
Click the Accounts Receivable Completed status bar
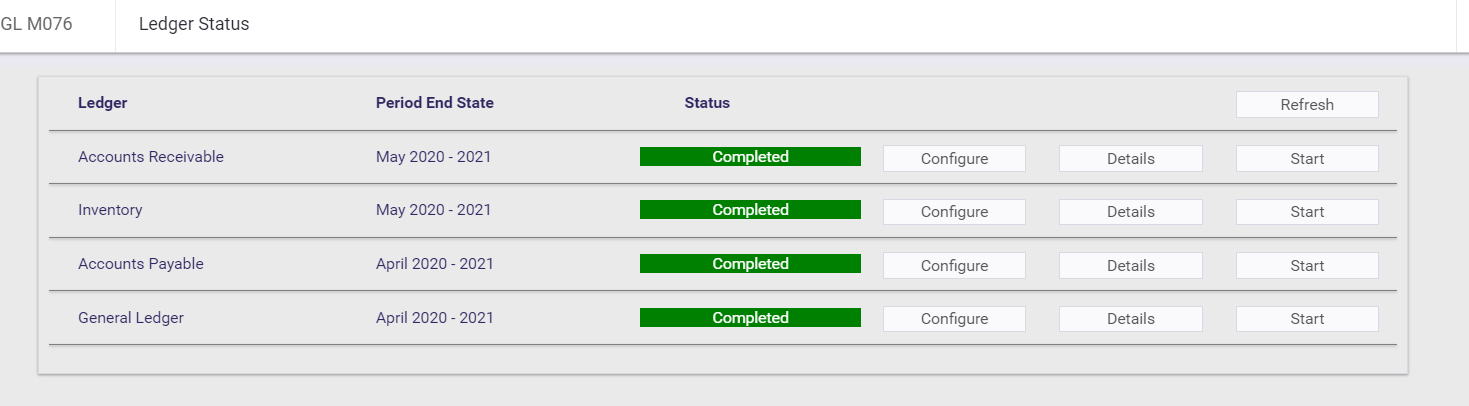click(750, 157)
